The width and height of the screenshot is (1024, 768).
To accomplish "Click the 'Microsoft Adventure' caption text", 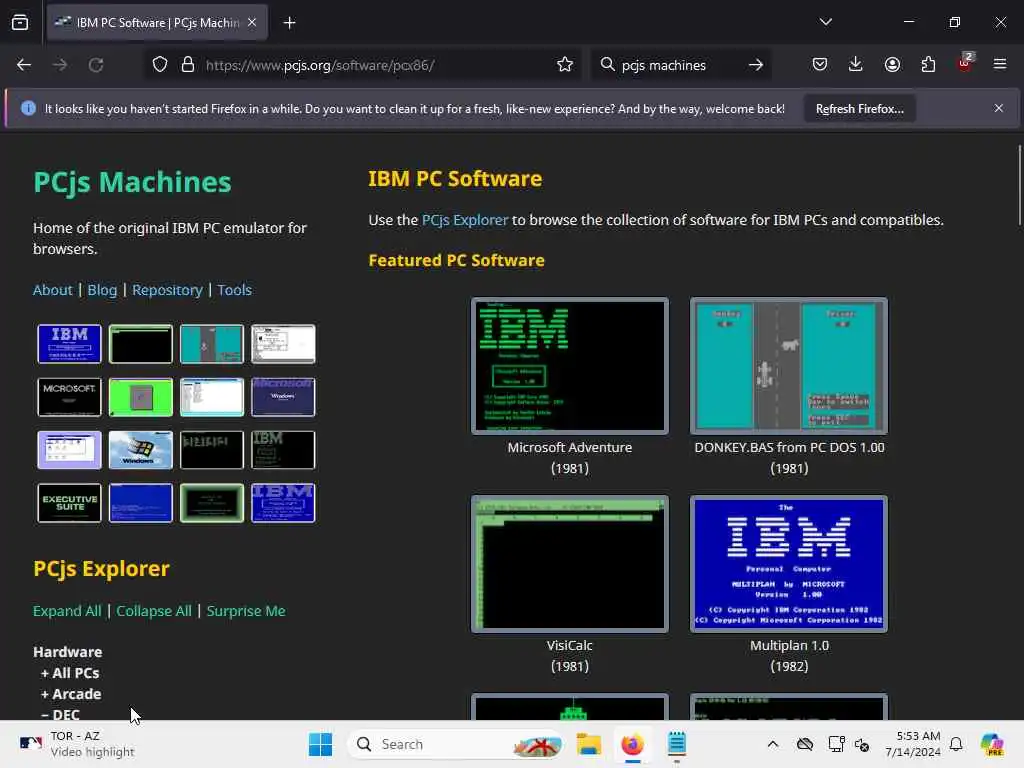I will click(x=569, y=447).
